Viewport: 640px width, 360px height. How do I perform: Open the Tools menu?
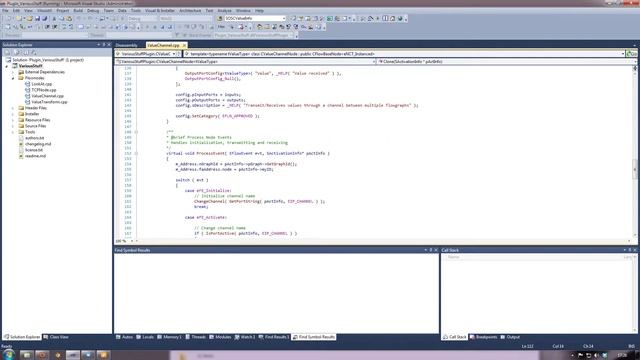point(136,11)
